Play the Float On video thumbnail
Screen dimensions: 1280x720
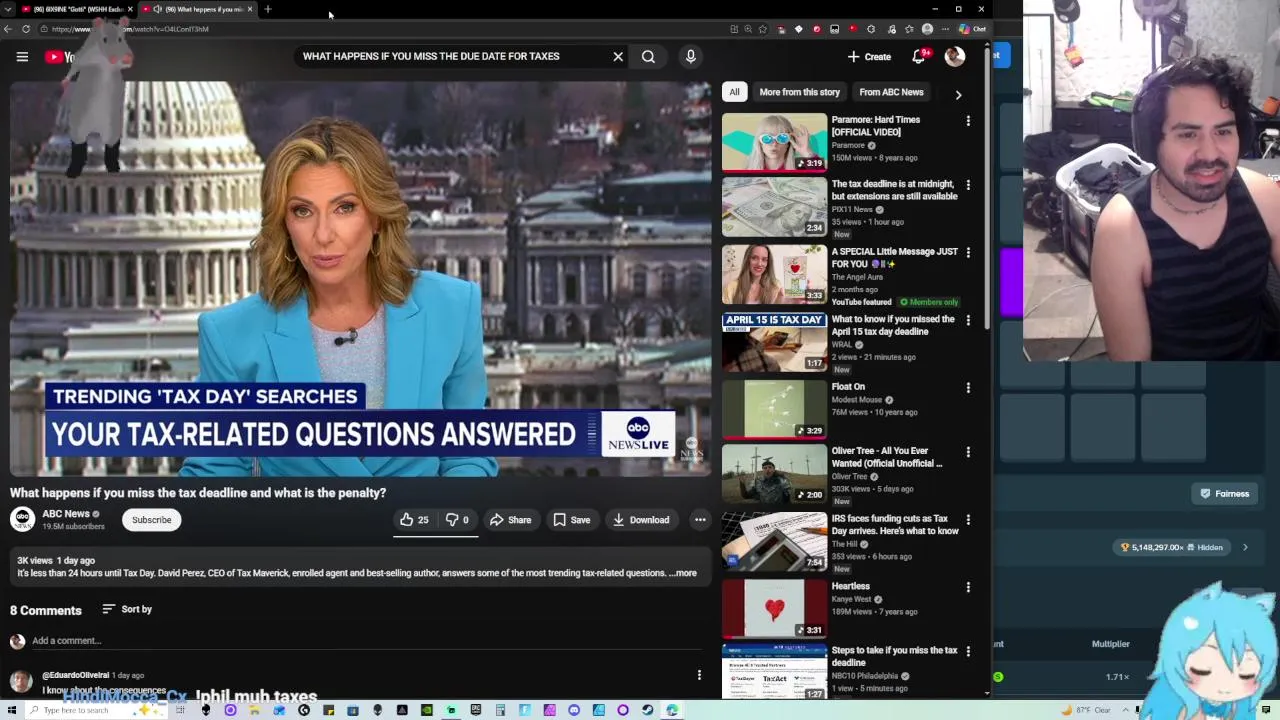pos(774,410)
